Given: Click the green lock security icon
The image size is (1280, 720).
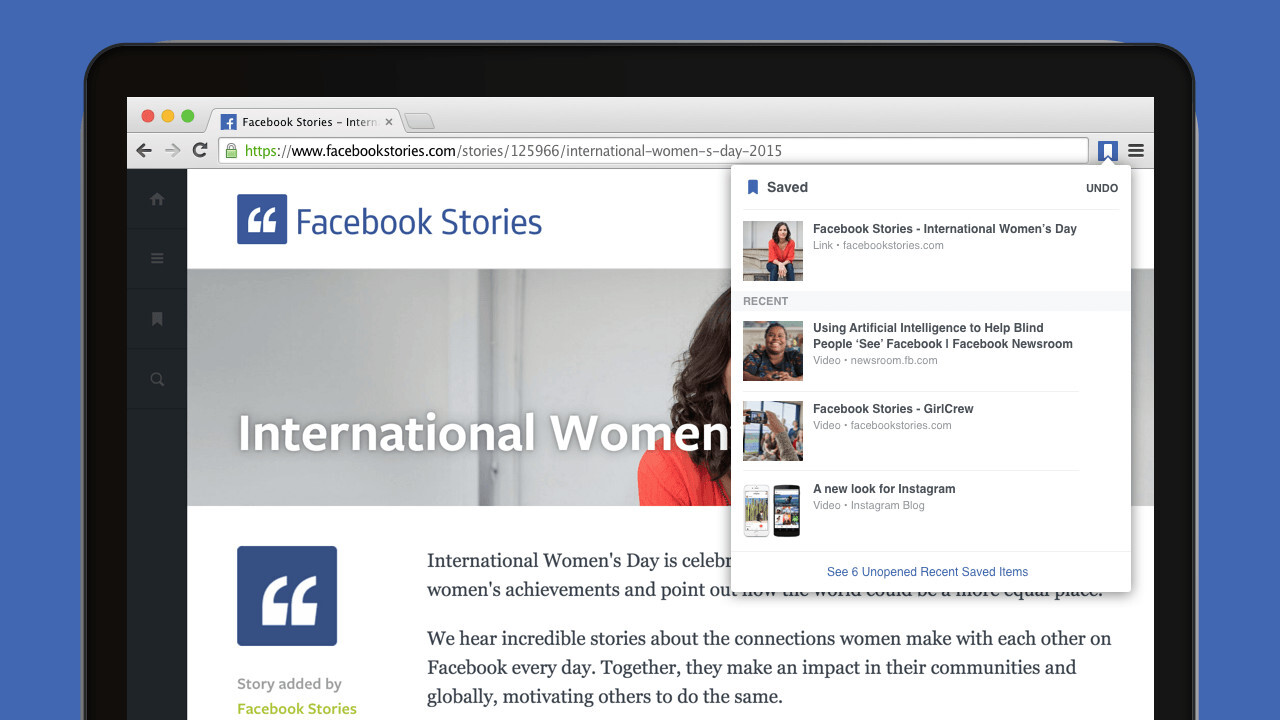Looking at the screenshot, I should (x=231, y=151).
